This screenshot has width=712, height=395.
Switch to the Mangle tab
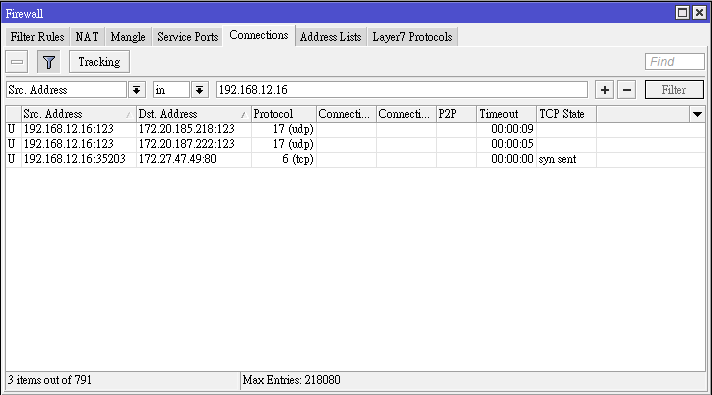(x=128, y=37)
